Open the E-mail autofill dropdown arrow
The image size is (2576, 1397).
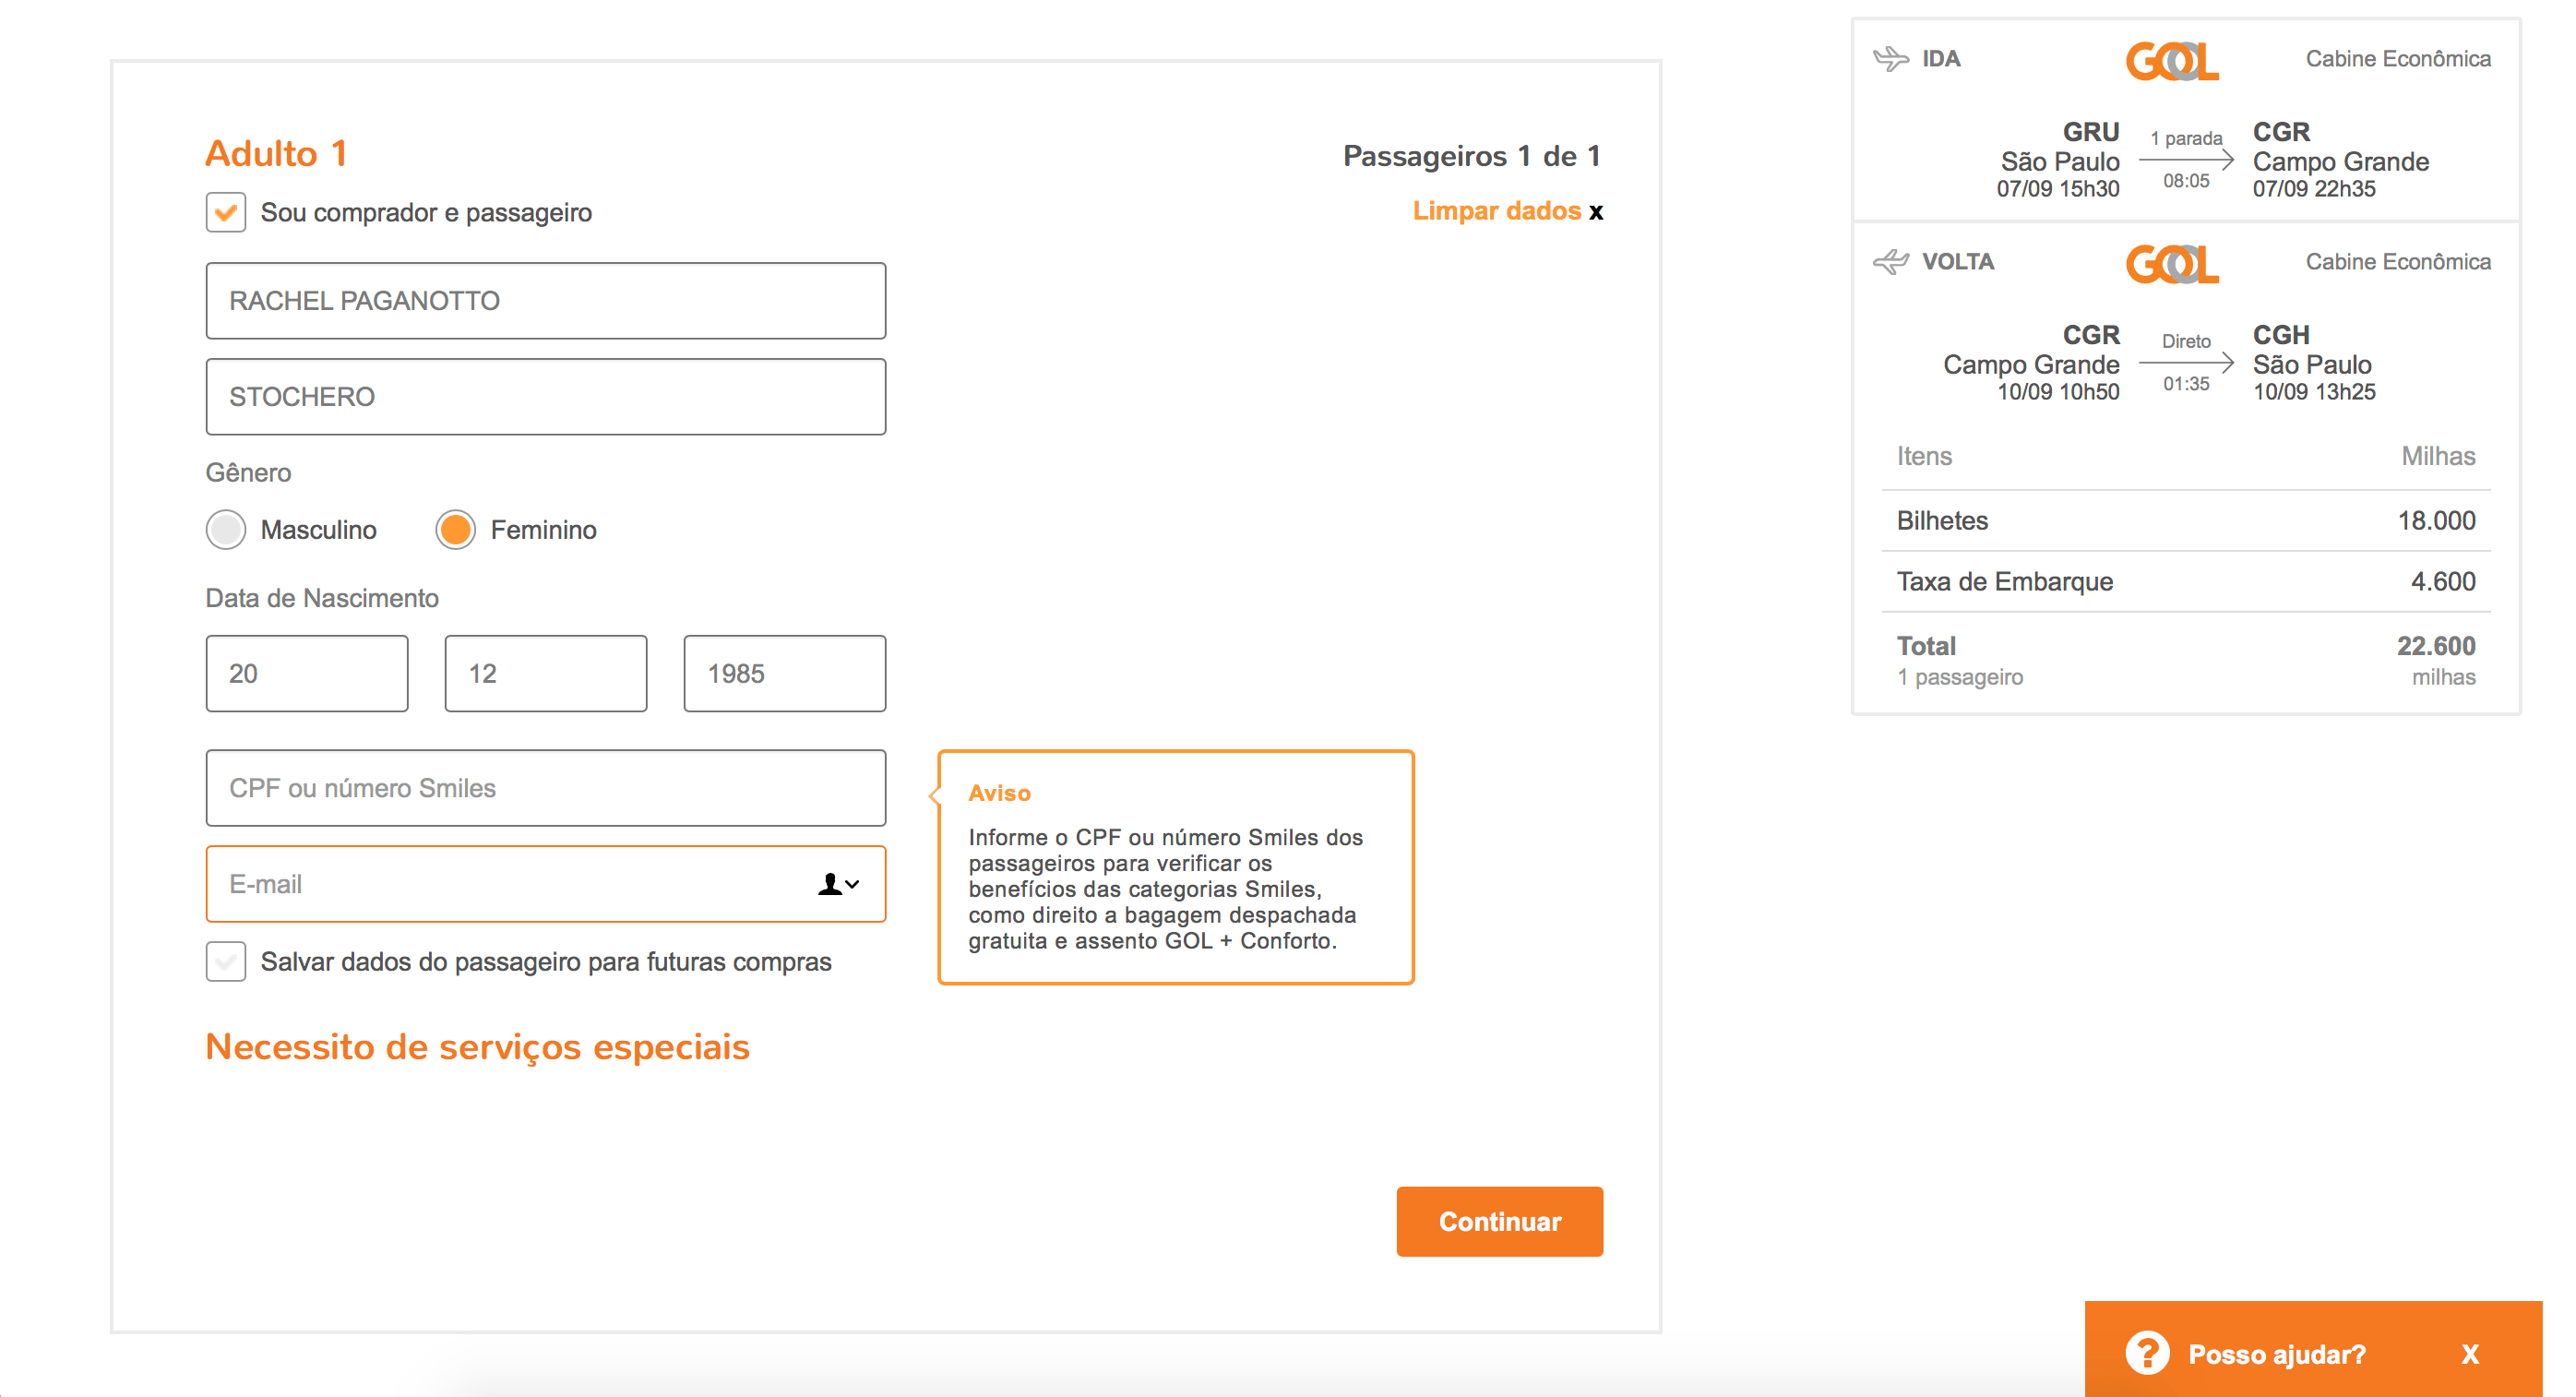click(853, 884)
